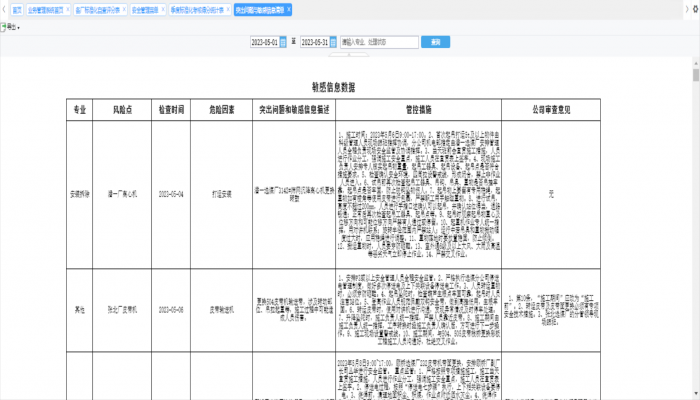The width and height of the screenshot is (700, 400).
Task: Open the 安全管理目标 tab
Action: point(144,9)
